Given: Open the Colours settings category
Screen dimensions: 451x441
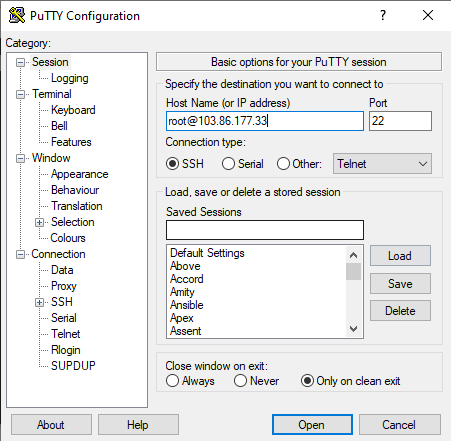Looking at the screenshot, I should tap(68, 238).
